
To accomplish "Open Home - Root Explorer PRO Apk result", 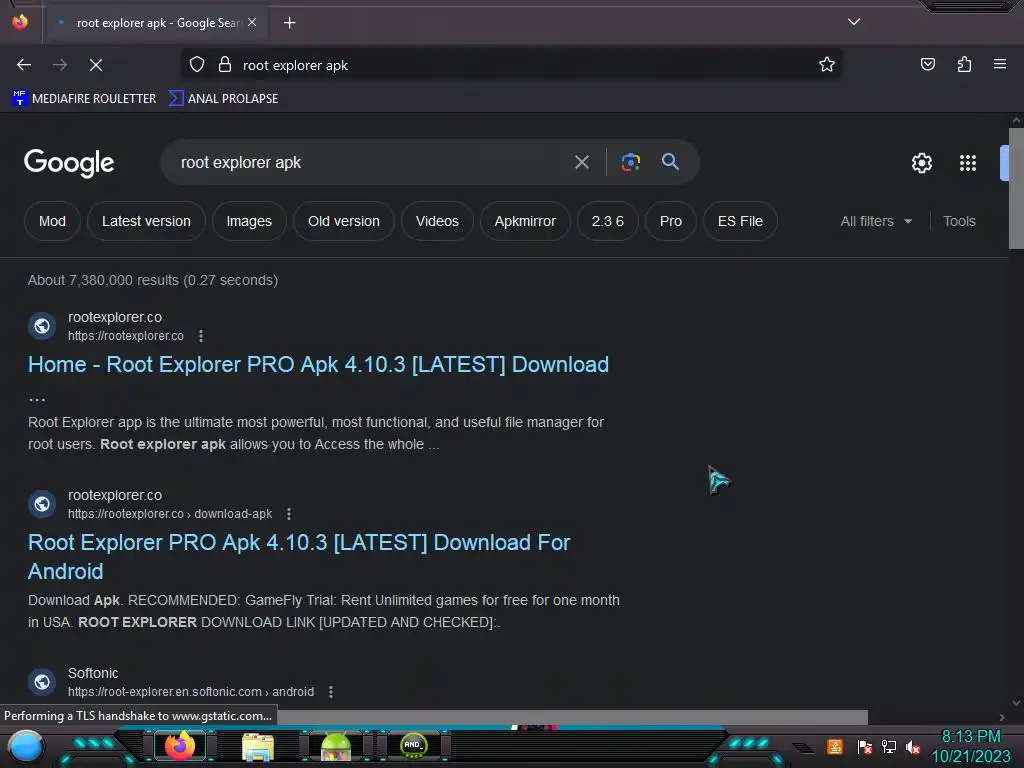I will [x=318, y=364].
